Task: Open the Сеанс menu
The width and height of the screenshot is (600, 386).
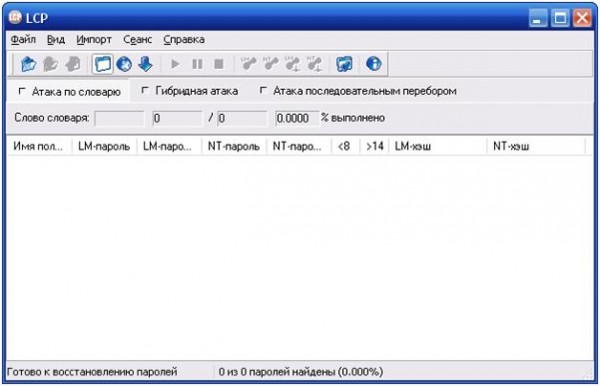Action: [x=138, y=39]
